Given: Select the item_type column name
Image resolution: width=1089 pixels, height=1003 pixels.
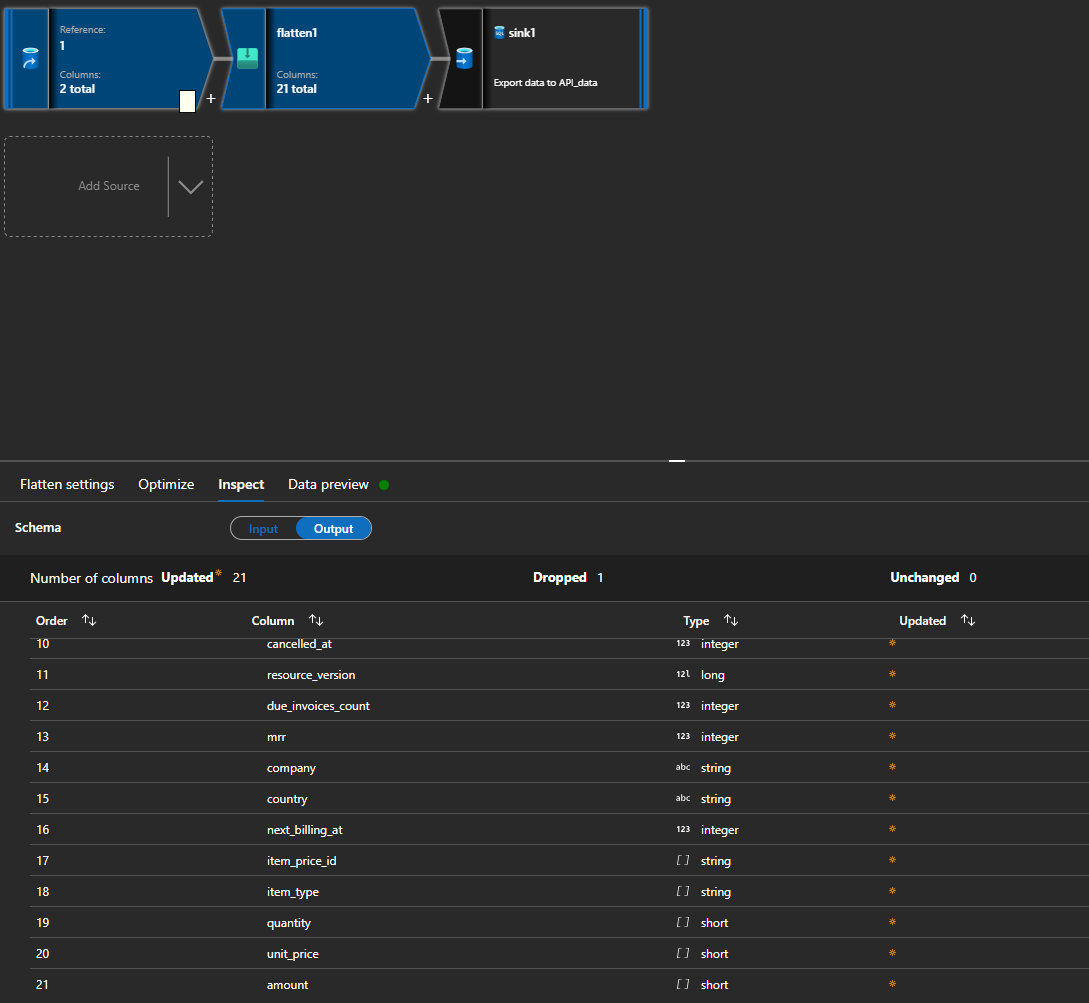Looking at the screenshot, I should pyautogui.click(x=292, y=892).
